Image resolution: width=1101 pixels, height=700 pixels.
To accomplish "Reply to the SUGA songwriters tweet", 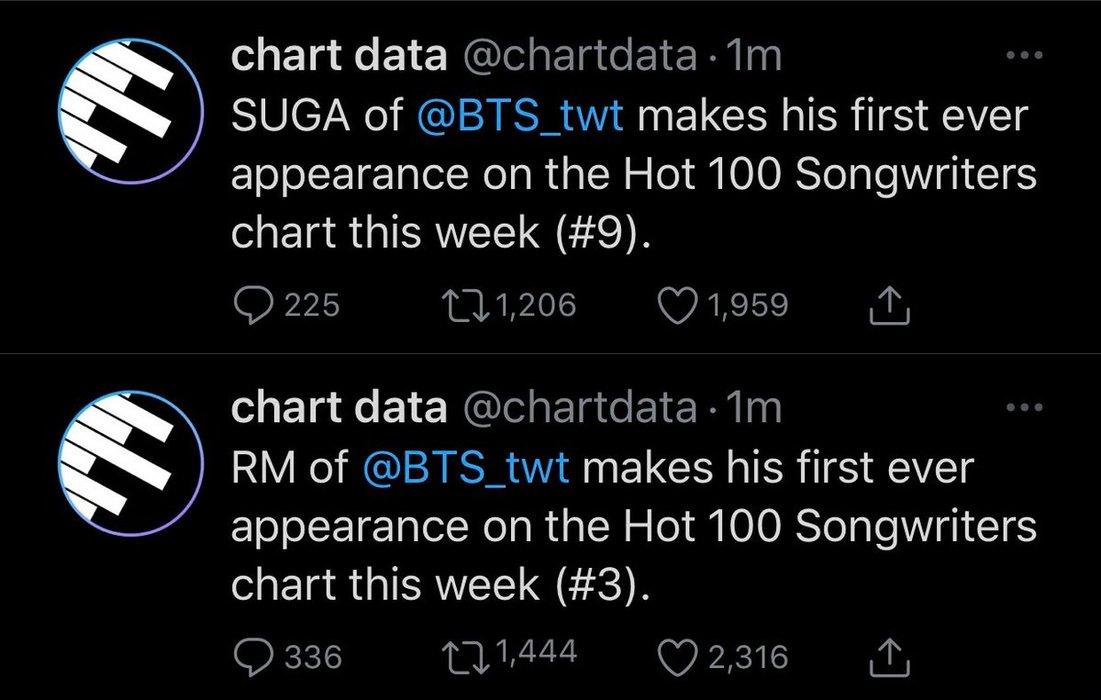I will (x=251, y=305).
